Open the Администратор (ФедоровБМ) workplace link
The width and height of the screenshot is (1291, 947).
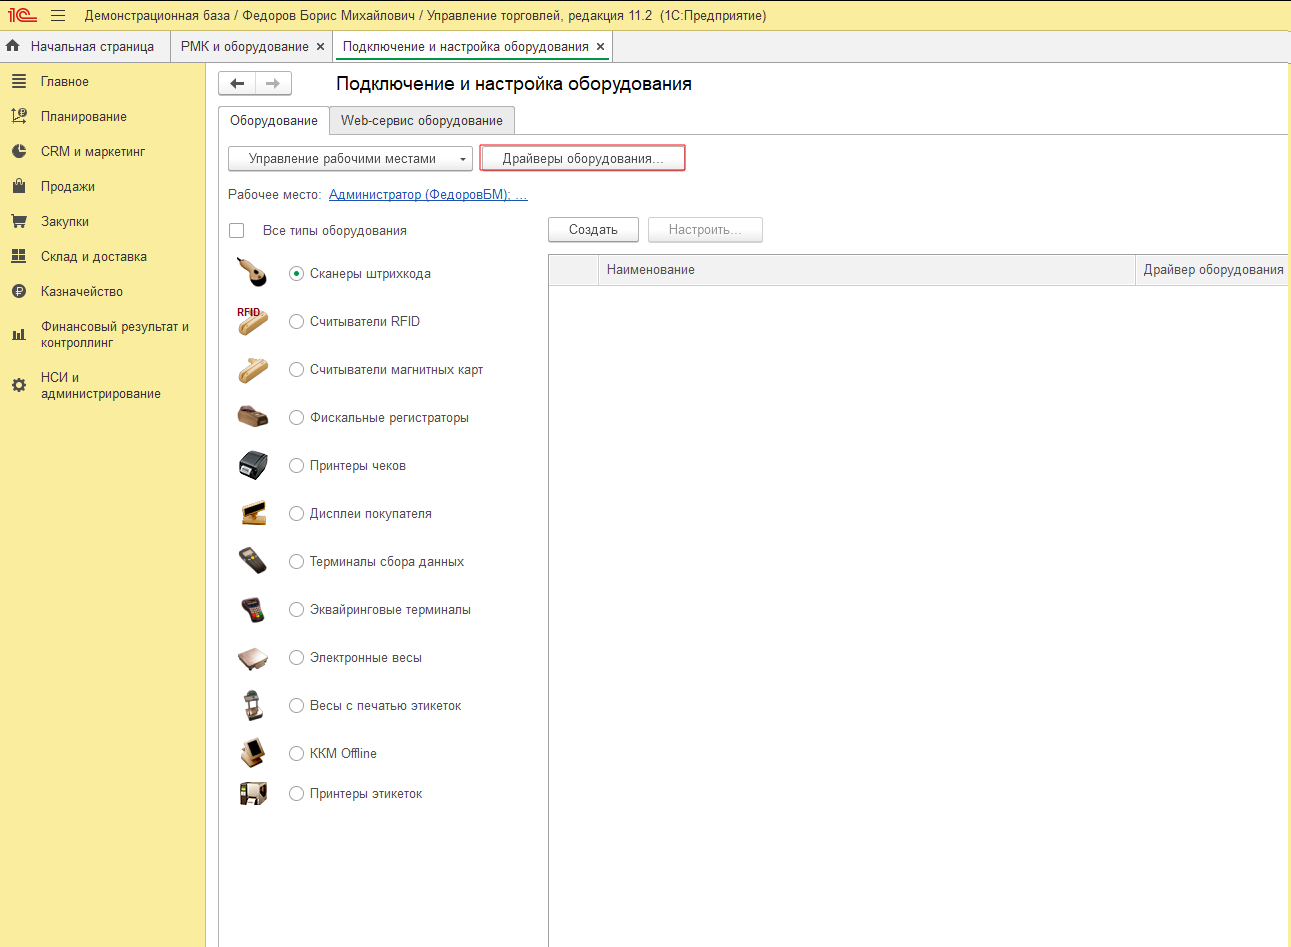click(x=428, y=195)
